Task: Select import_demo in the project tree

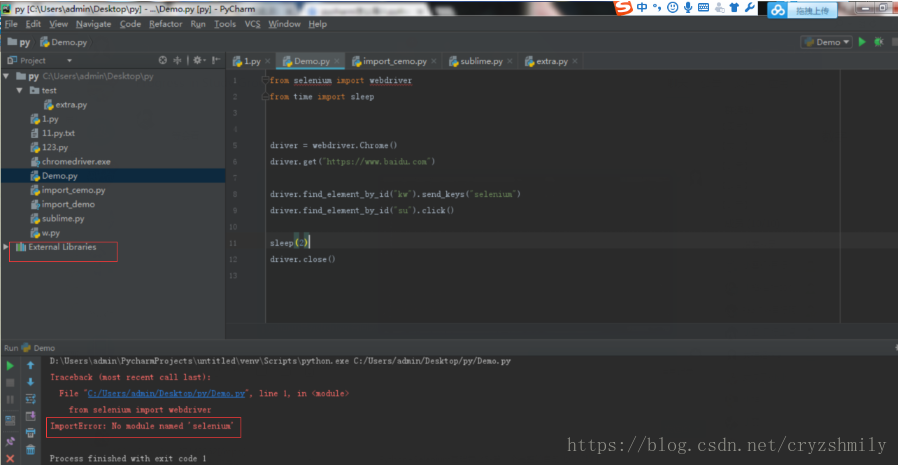Action: (x=68, y=204)
